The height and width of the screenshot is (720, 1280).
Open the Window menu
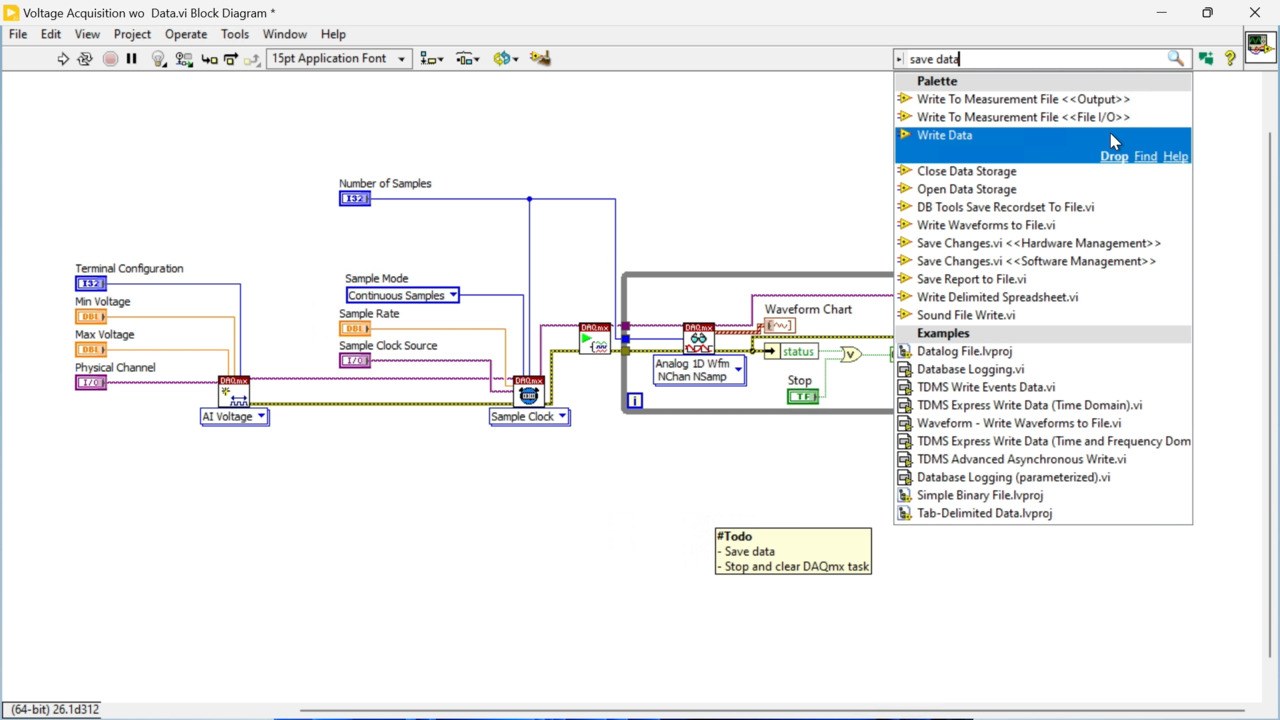coord(285,34)
